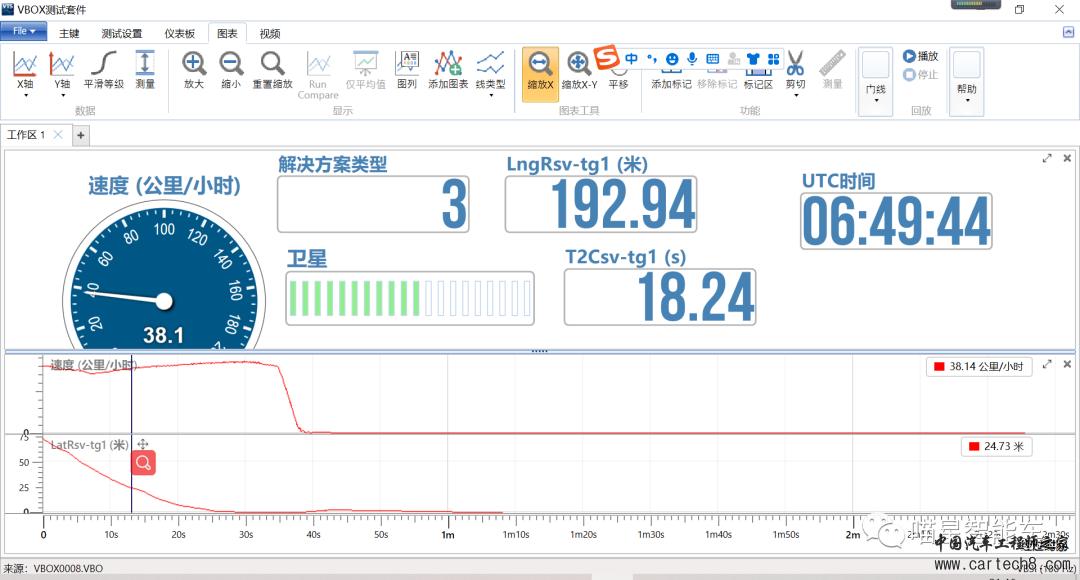Click the LngRsv-tg1 value 192.94

point(601,205)
